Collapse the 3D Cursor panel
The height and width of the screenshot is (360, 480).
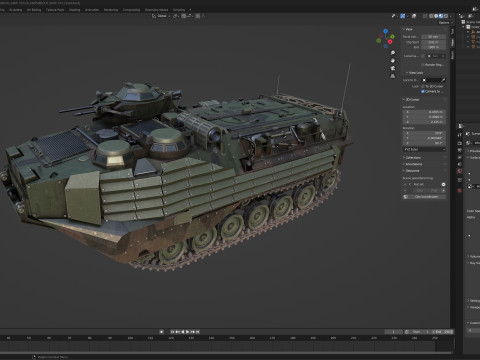pos(411,100)
